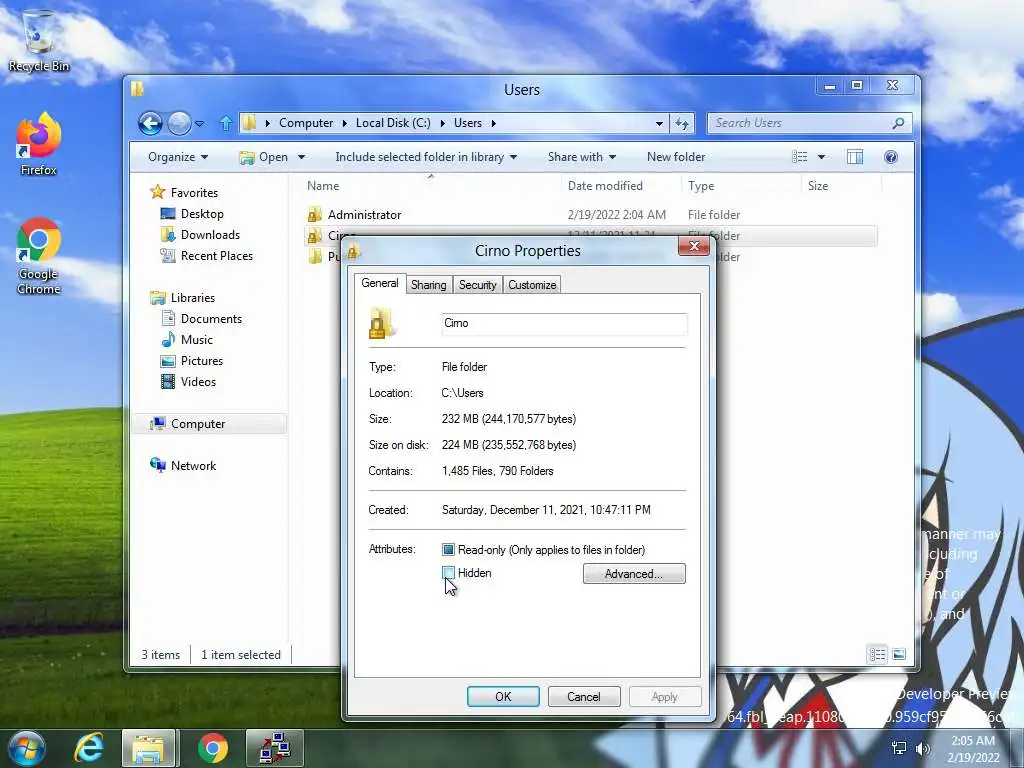This screenshot has height=768, width=1024.
Task: Go back with the Explorer back arrow
Action: coord(150,123)
